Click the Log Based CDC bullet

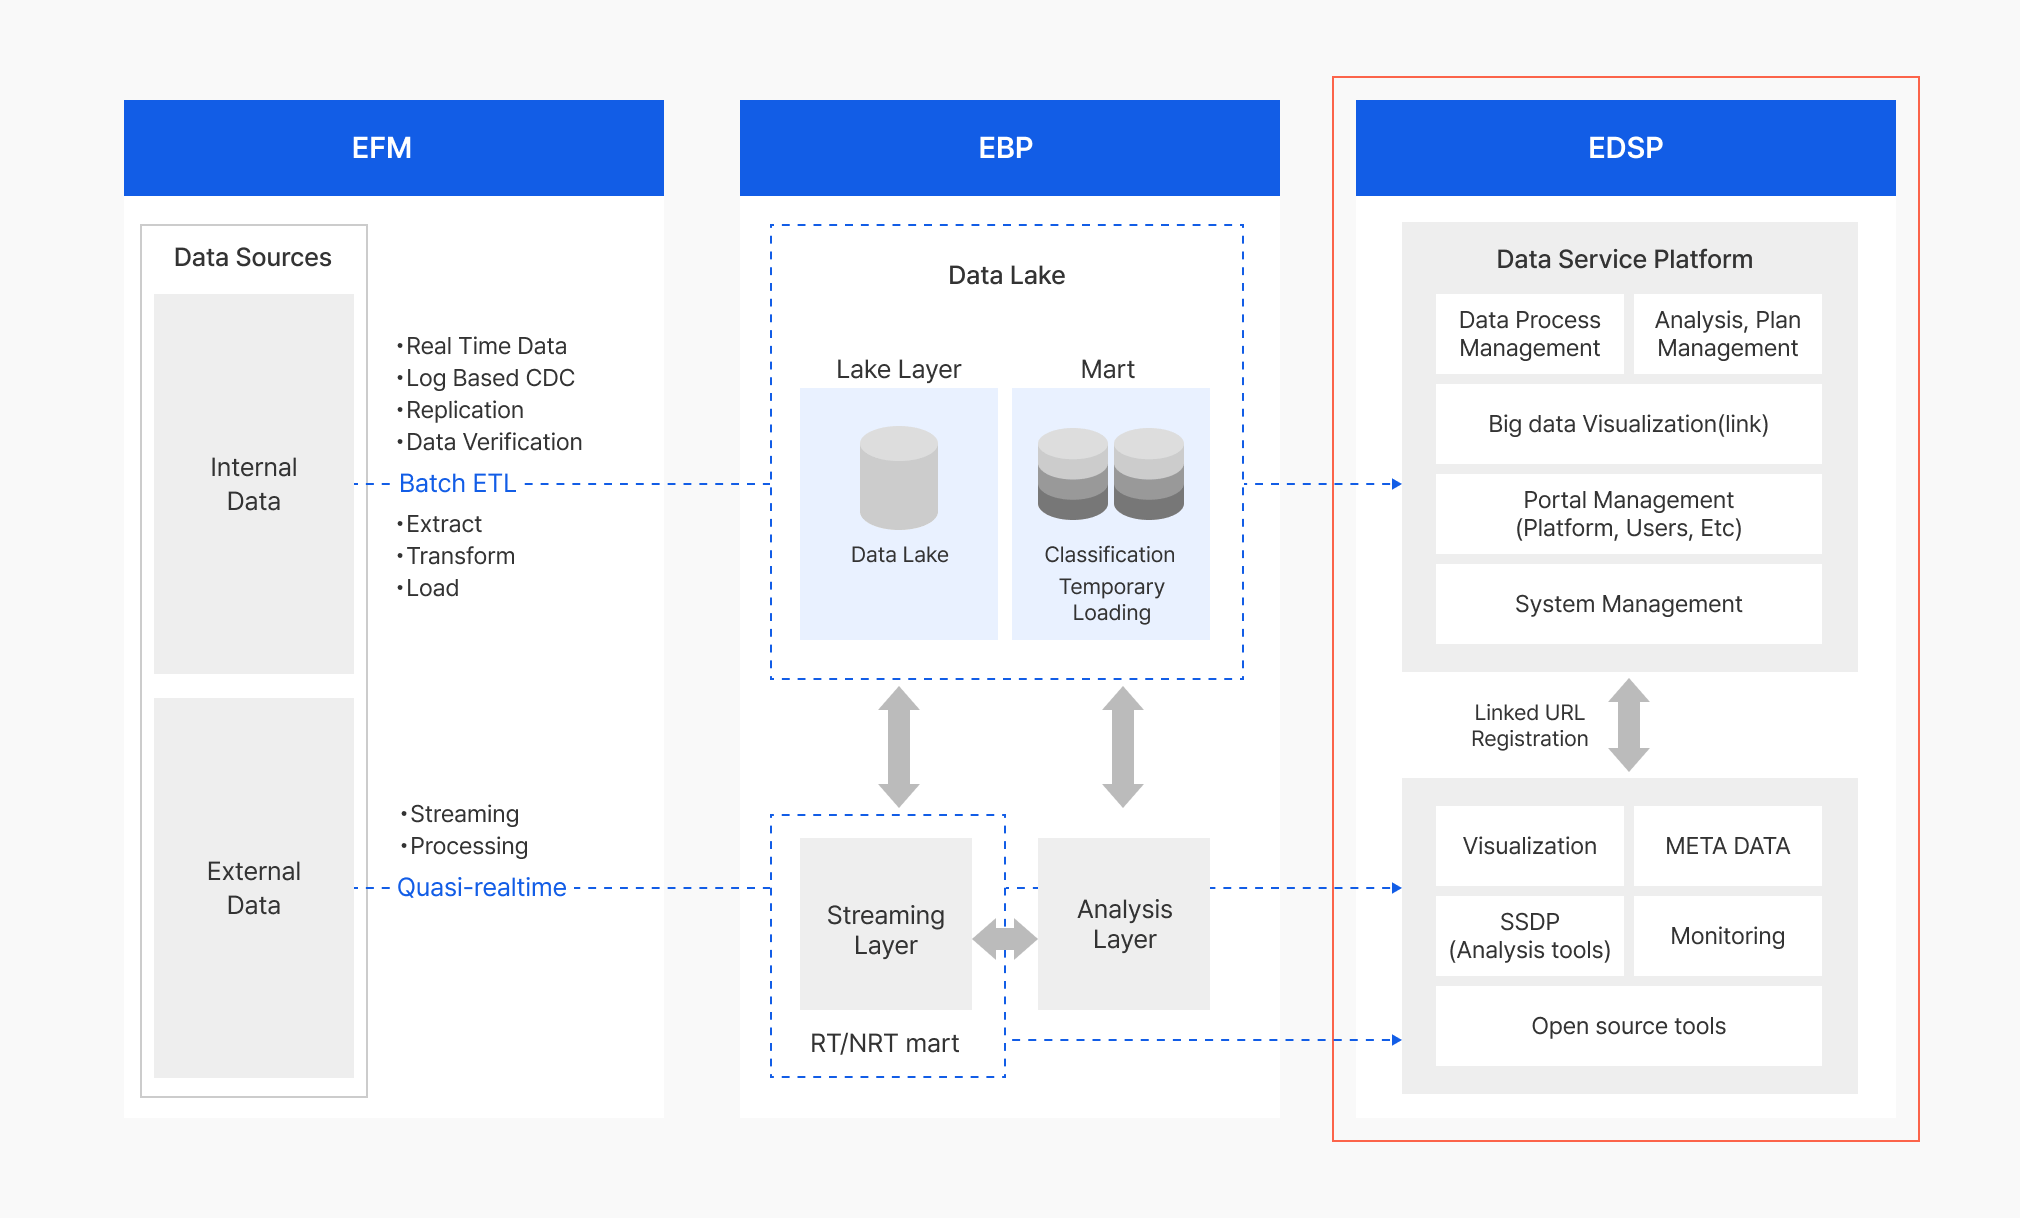pyautogui.click(x=486, y=378)
